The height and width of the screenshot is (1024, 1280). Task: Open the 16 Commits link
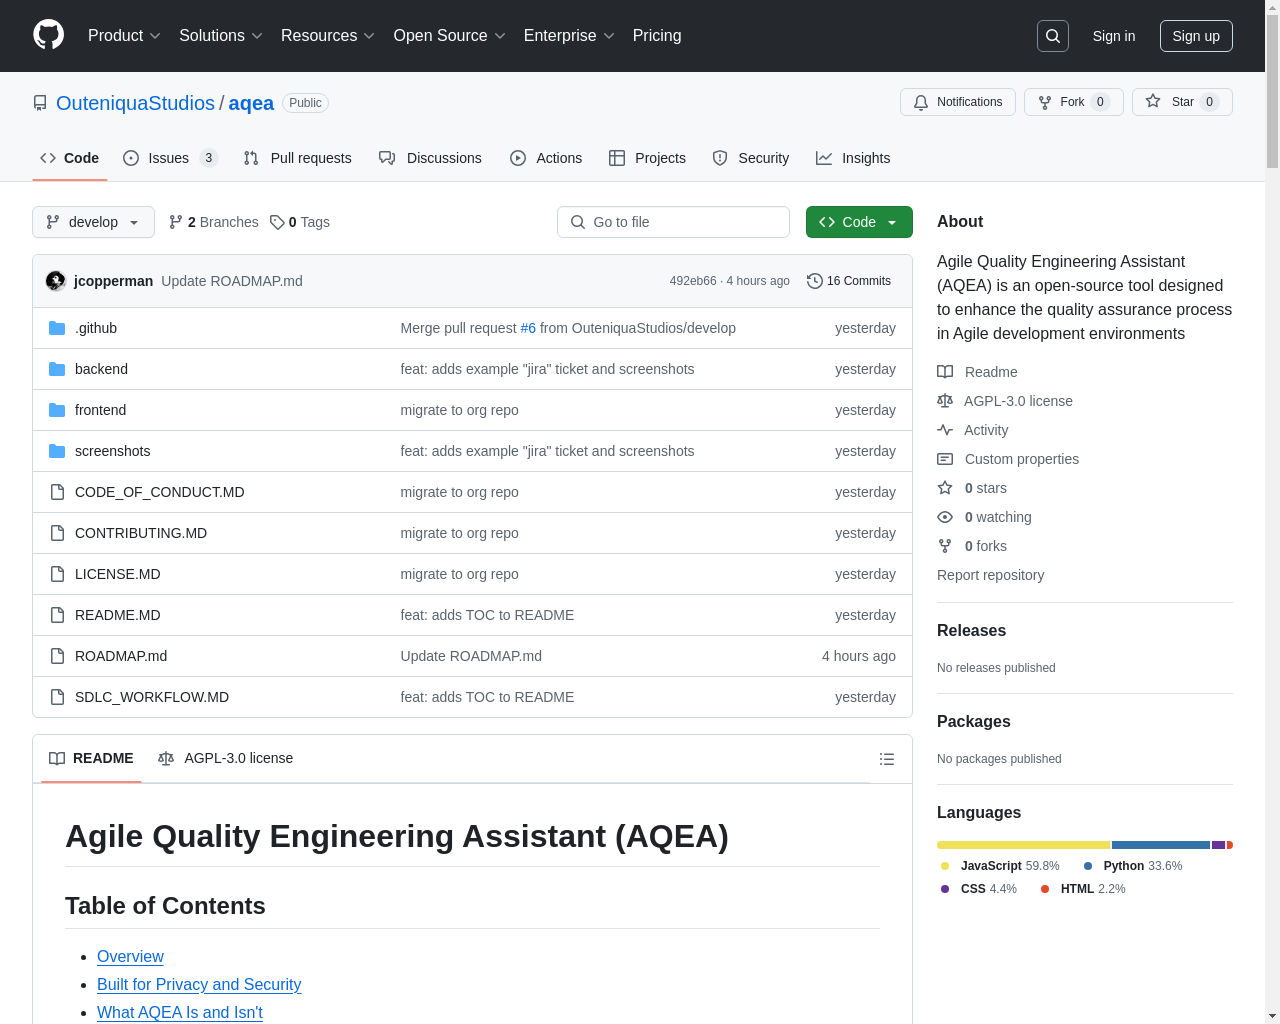tap(849, 281)
